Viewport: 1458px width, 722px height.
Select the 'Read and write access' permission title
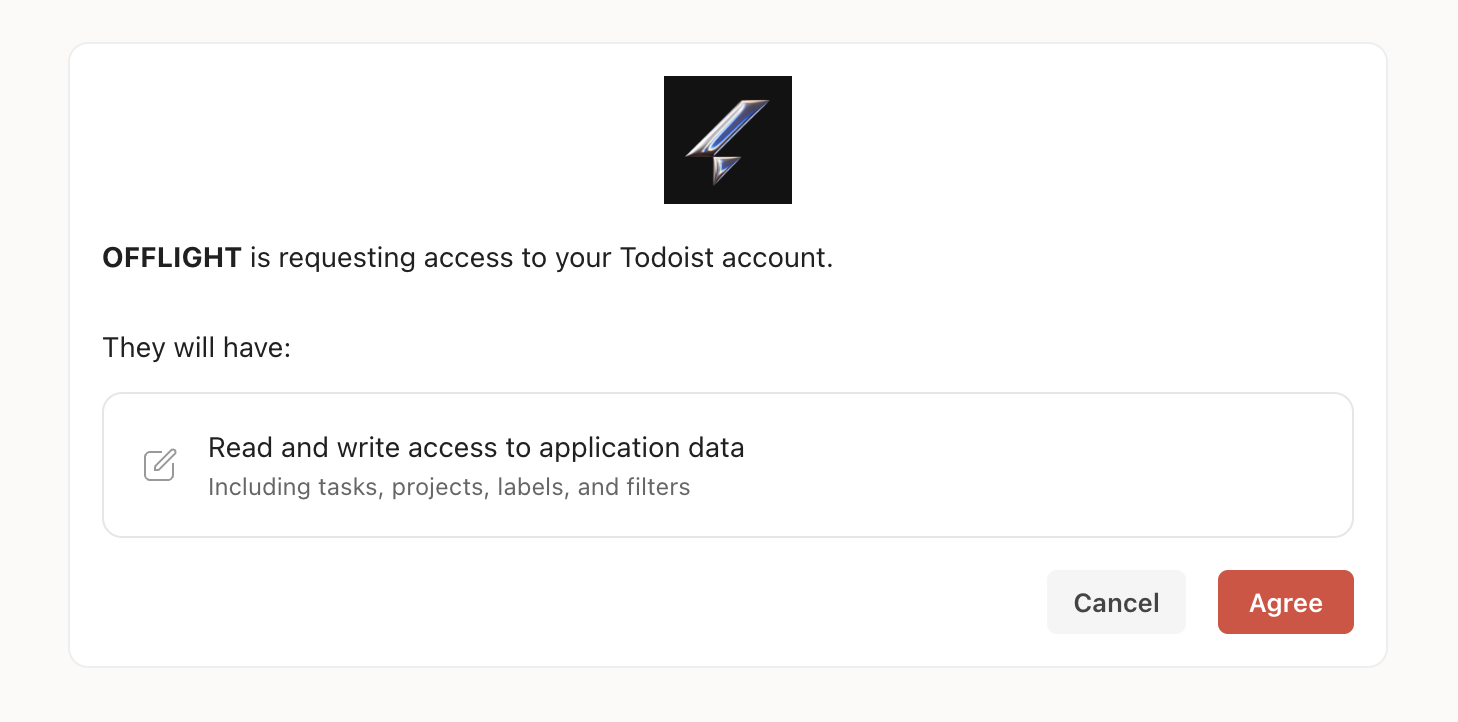(476, 447)
